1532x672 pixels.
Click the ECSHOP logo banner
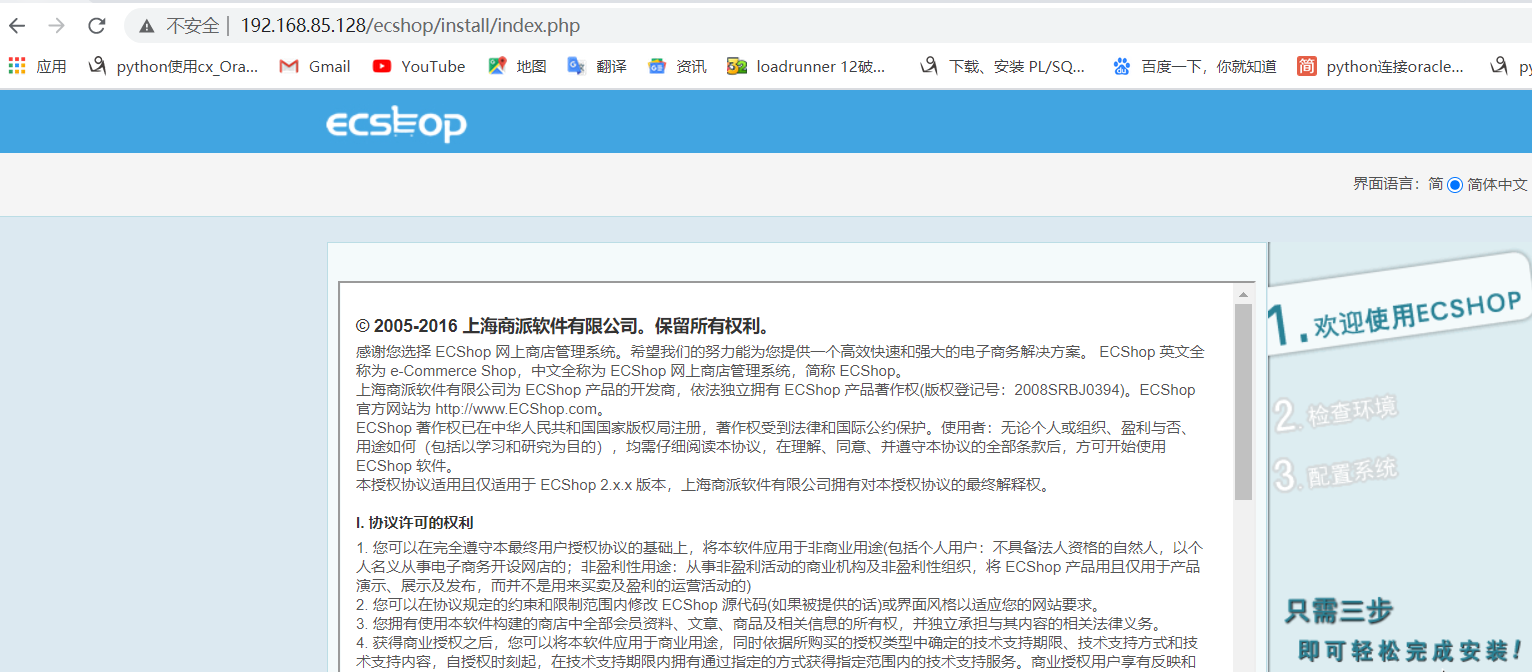click(396, 124)
